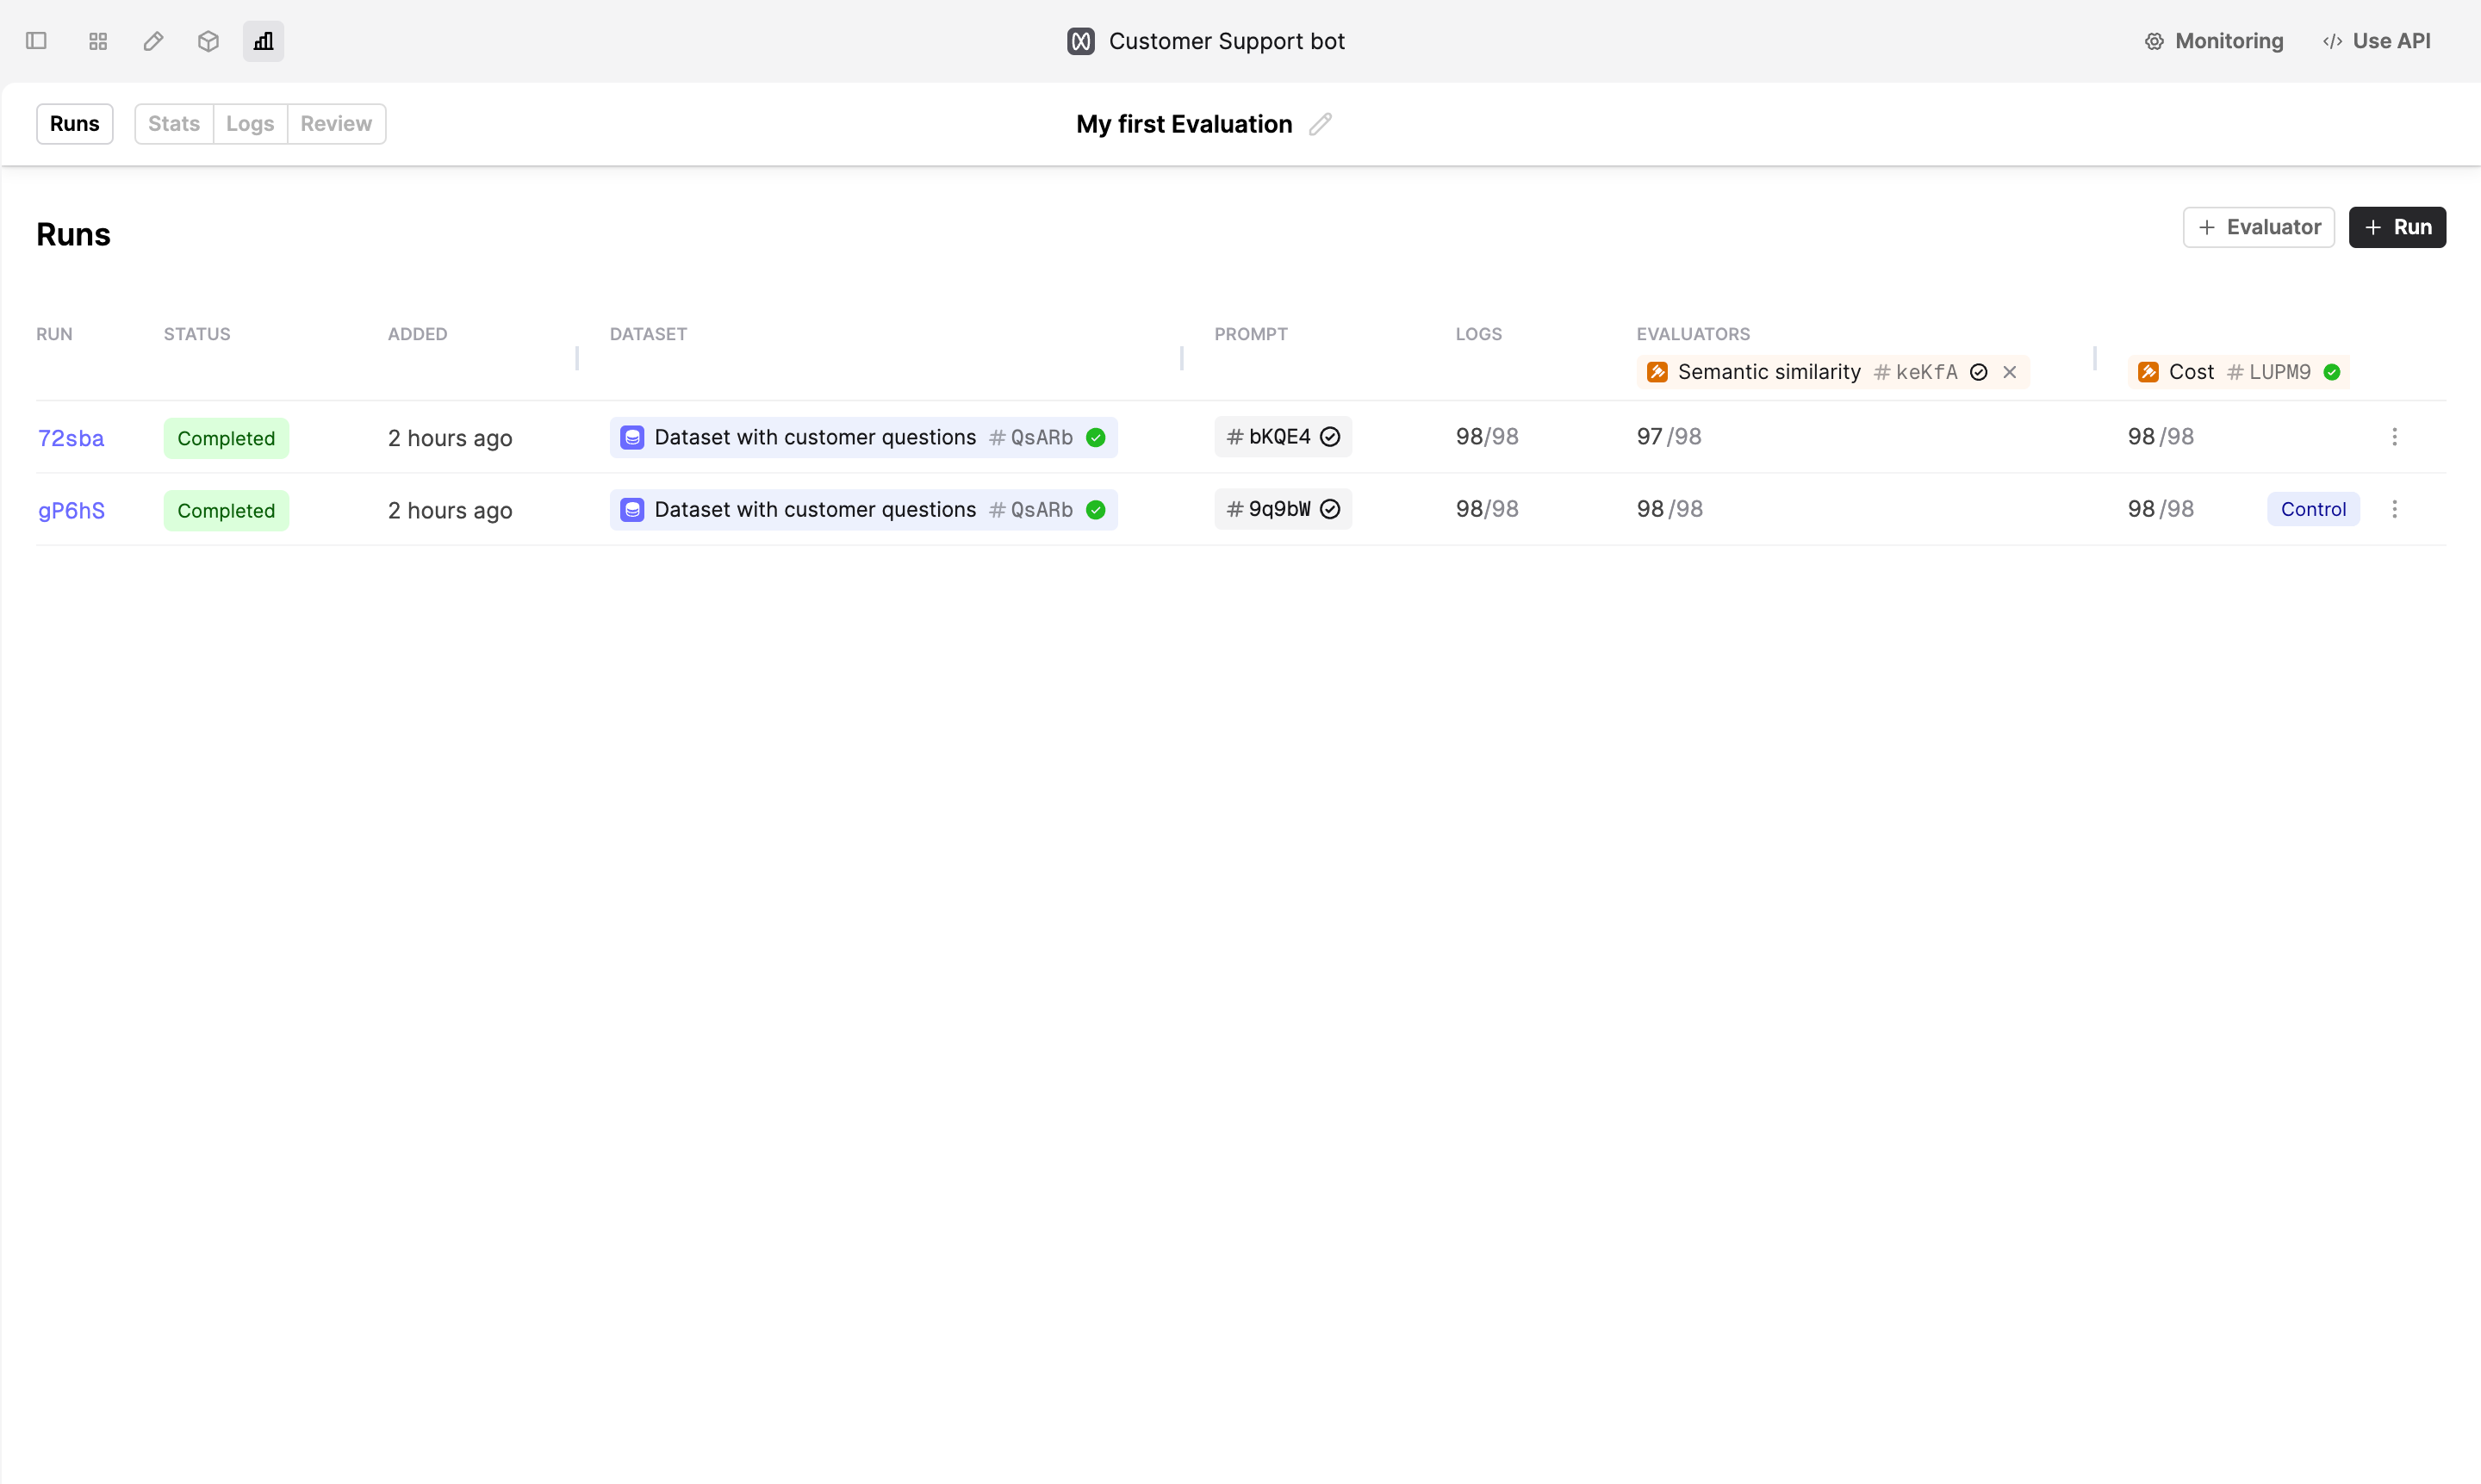Open the grid dashboard icon

pyautogui.click(x=98, y=41)
